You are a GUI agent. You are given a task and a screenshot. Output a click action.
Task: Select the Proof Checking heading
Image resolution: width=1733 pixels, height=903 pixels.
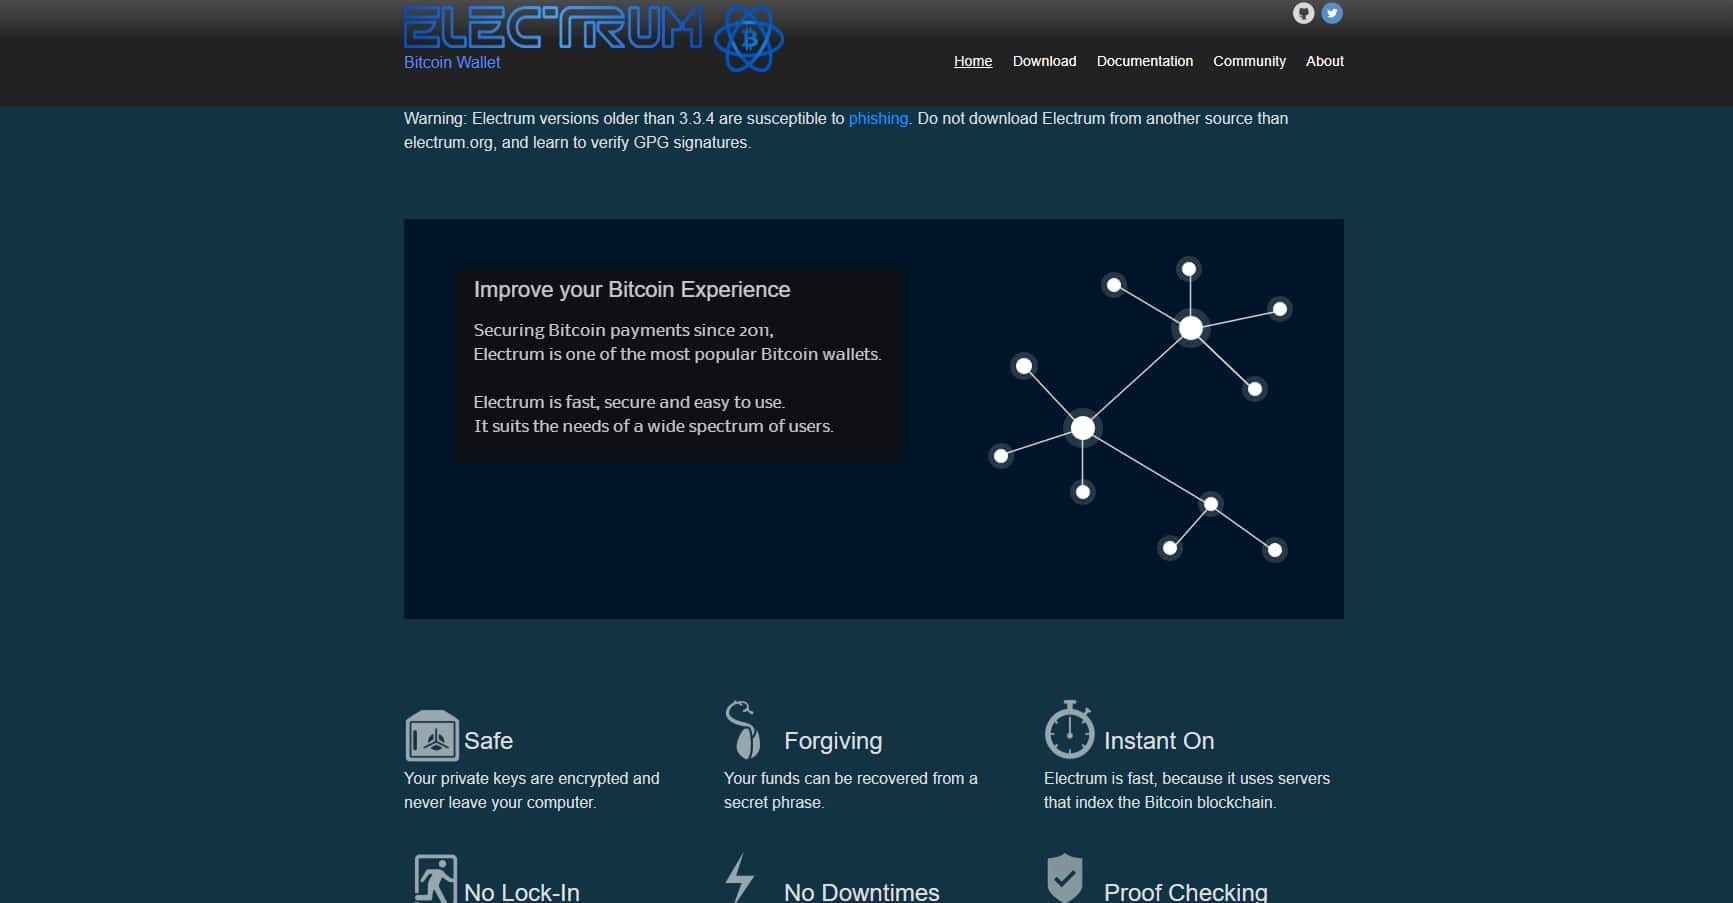(1186, 892)
